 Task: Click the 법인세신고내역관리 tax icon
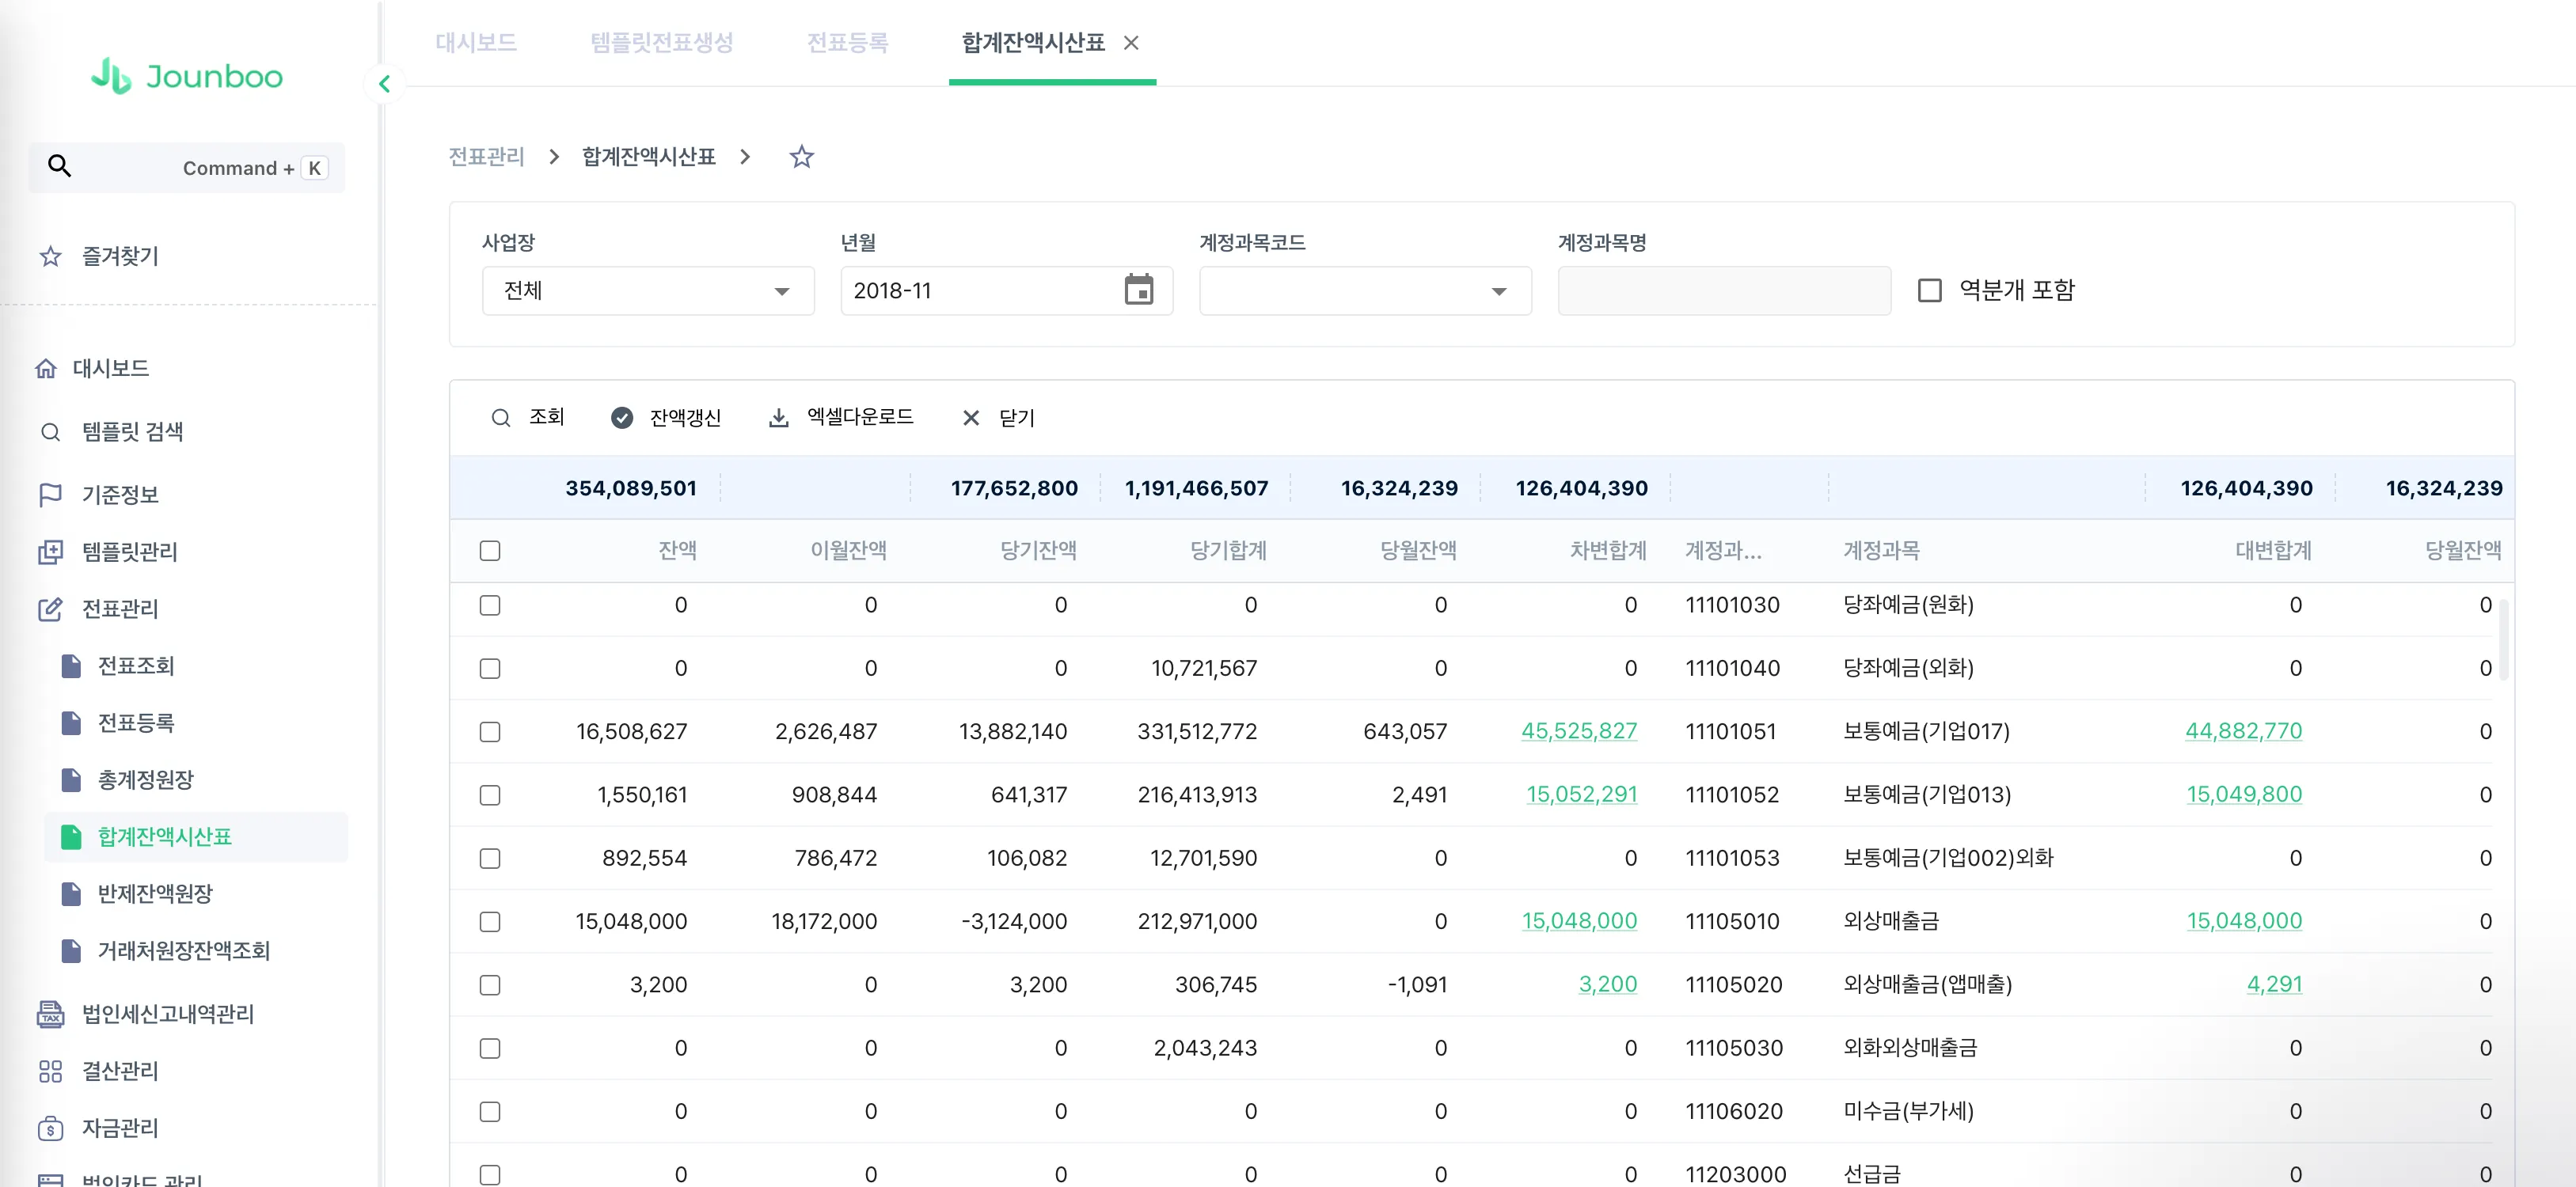point(50,1014)
